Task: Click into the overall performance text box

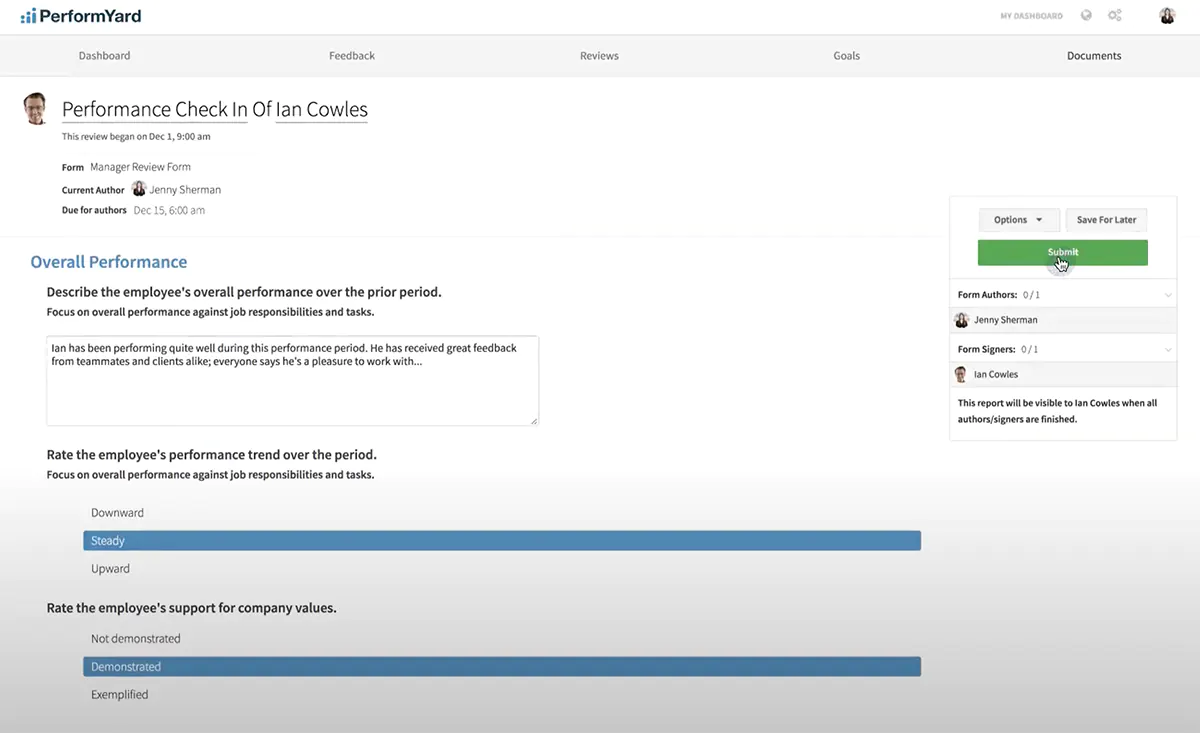Action: point(292,380)
